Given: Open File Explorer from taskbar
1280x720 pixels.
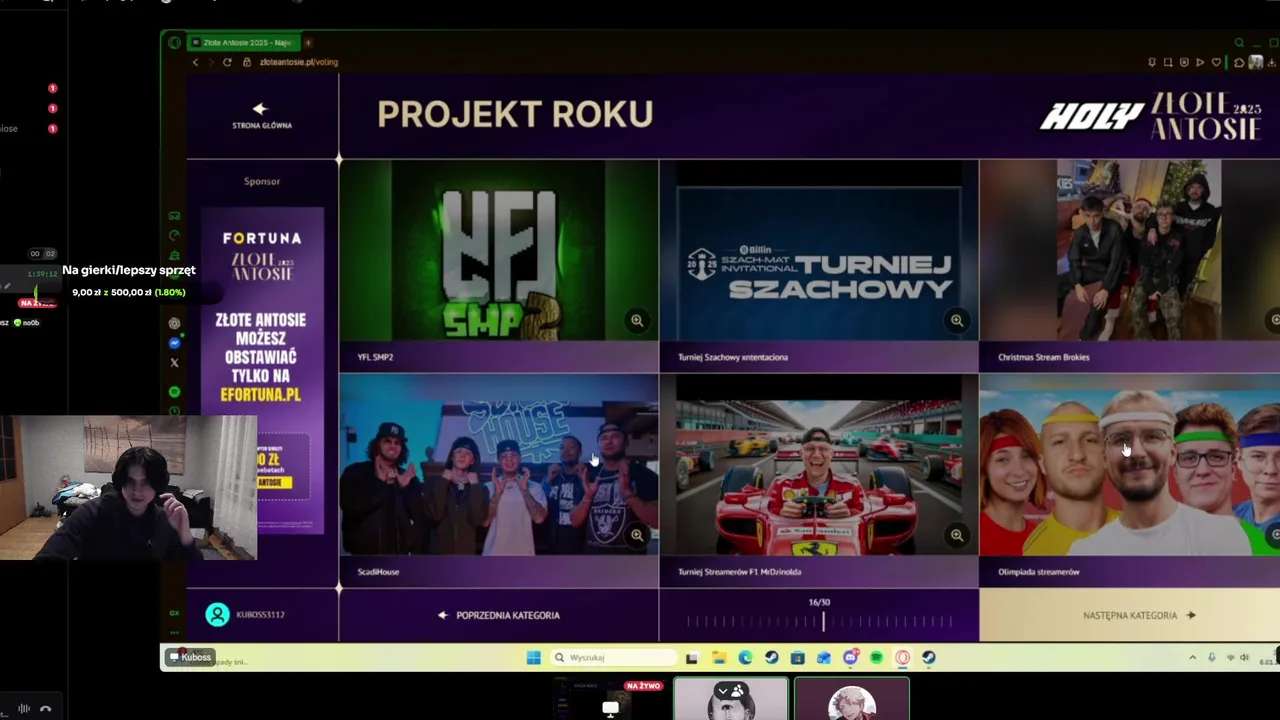Looking at the screenshot, I should point(719,657).
